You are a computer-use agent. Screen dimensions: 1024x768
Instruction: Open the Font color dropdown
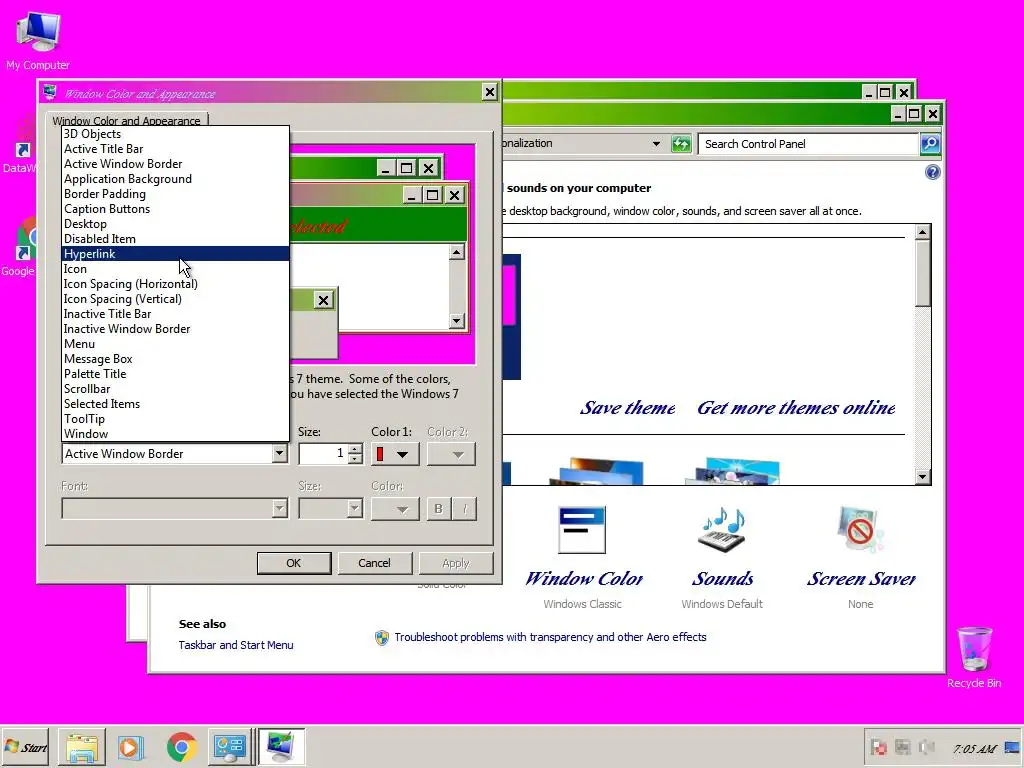coord(394,509)
